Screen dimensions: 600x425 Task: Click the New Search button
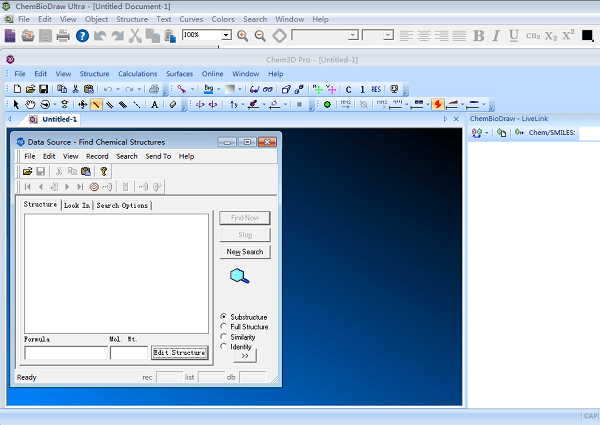(x=245, y=252)
